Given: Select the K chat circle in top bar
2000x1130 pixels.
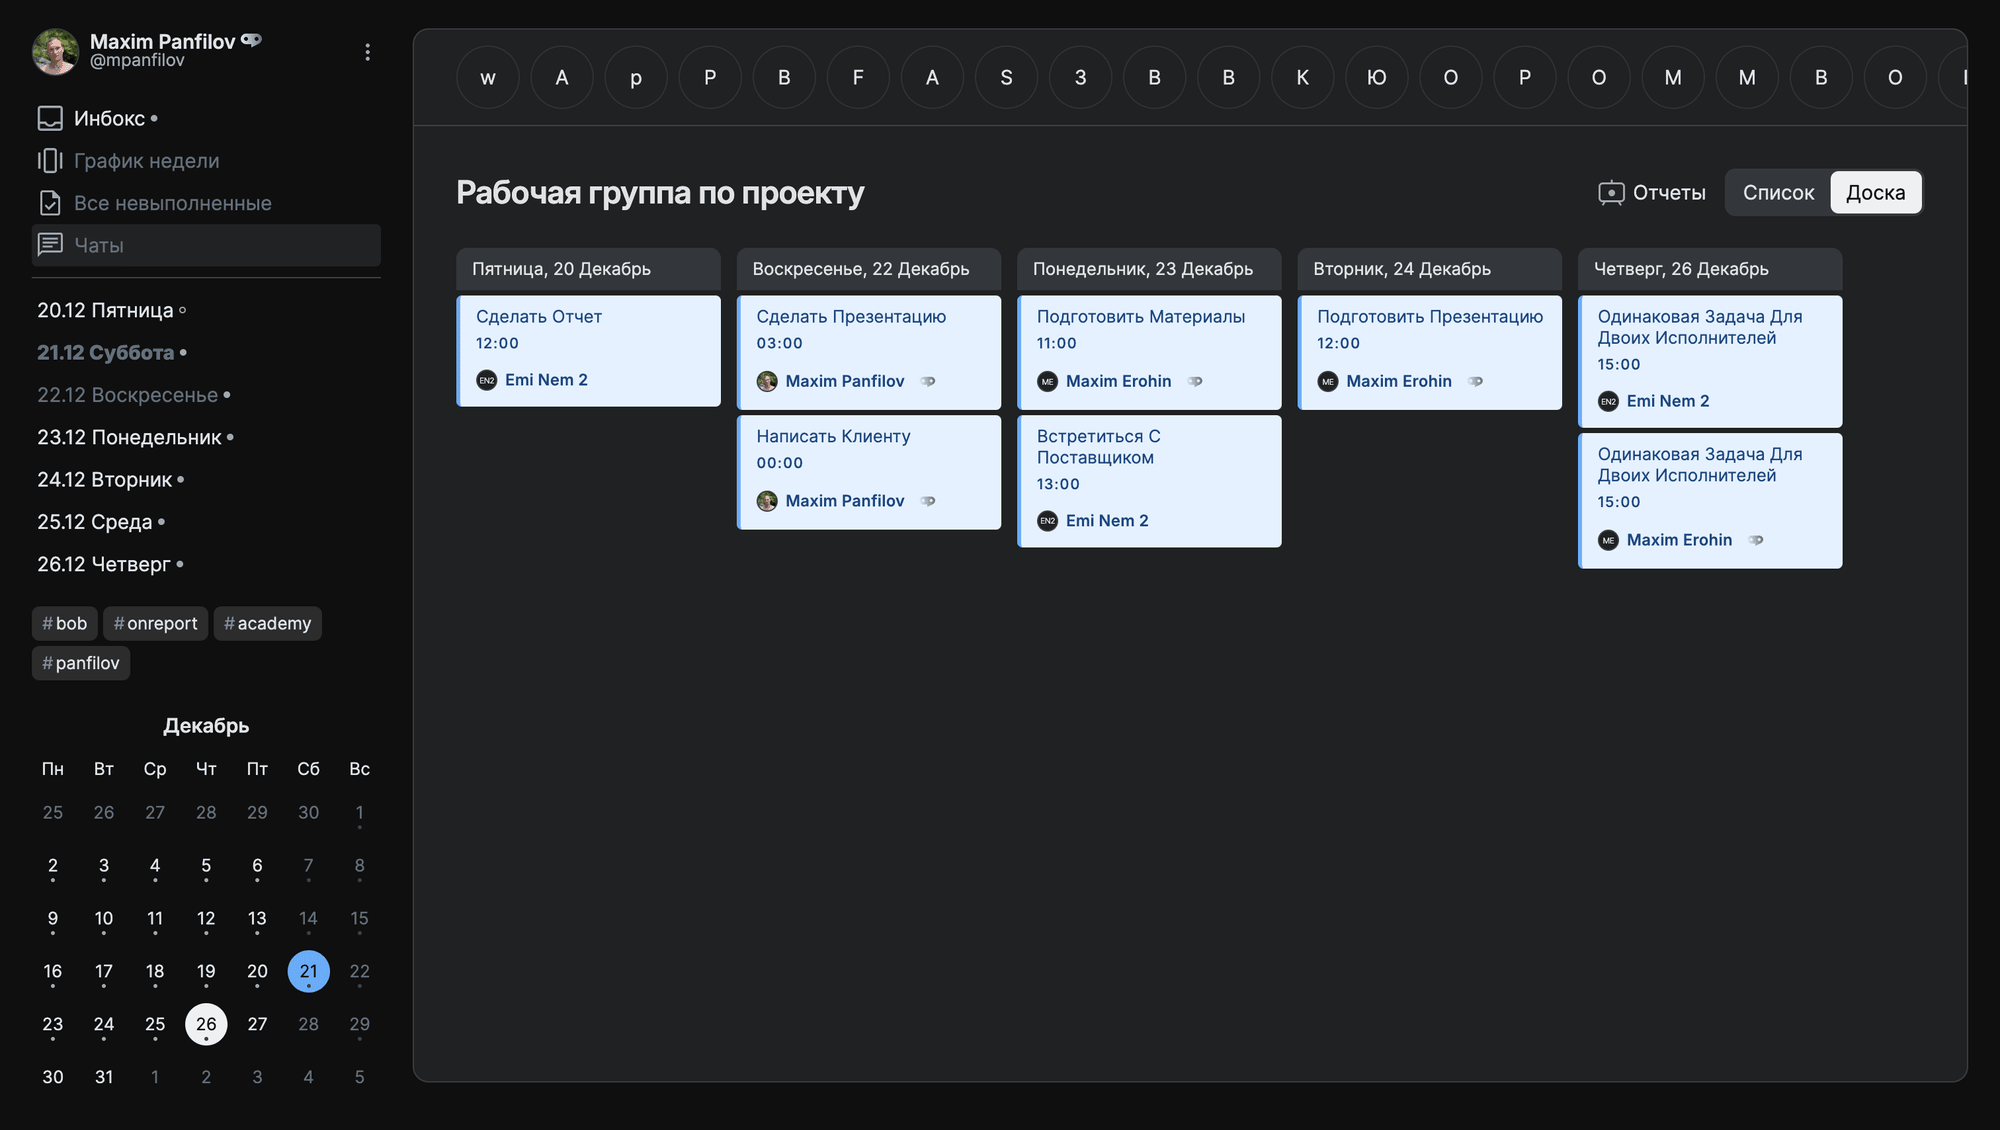Looking at the screenshot, I should pos(1302,77).
